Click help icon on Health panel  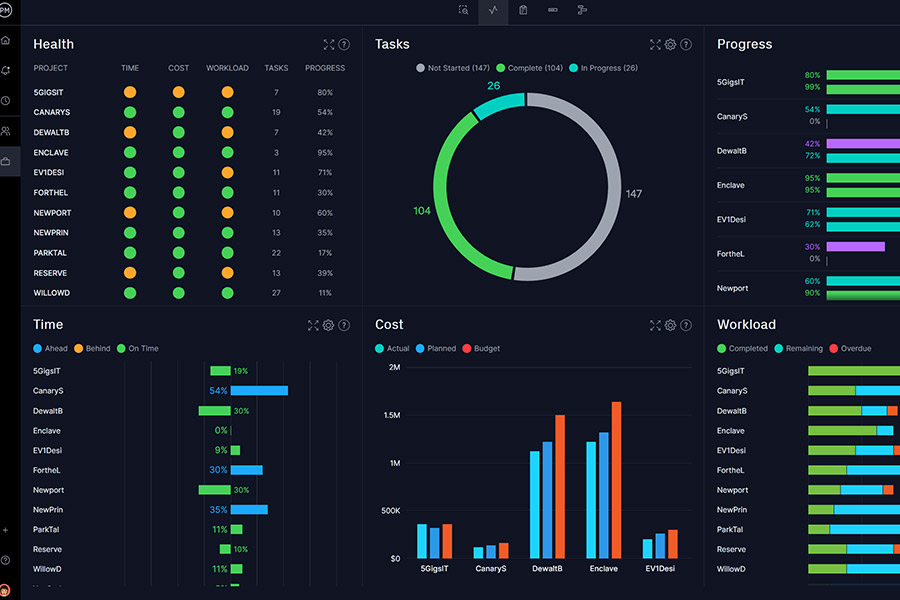coord(344,45)
